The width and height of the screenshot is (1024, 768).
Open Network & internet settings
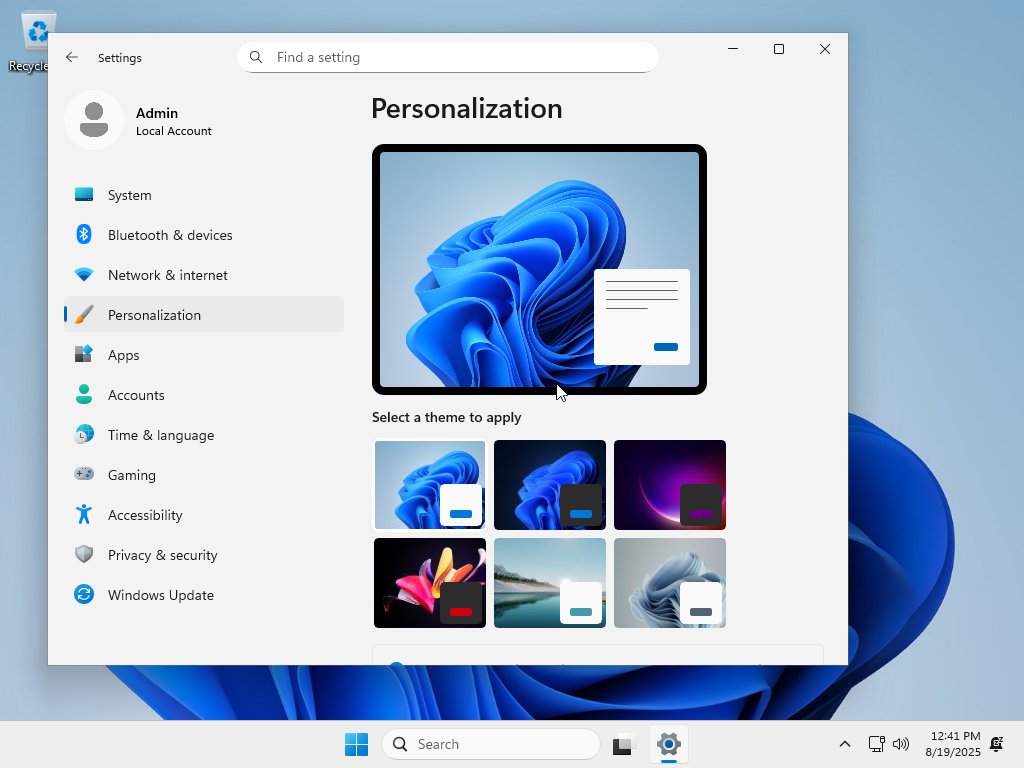[x=204, y=275]
